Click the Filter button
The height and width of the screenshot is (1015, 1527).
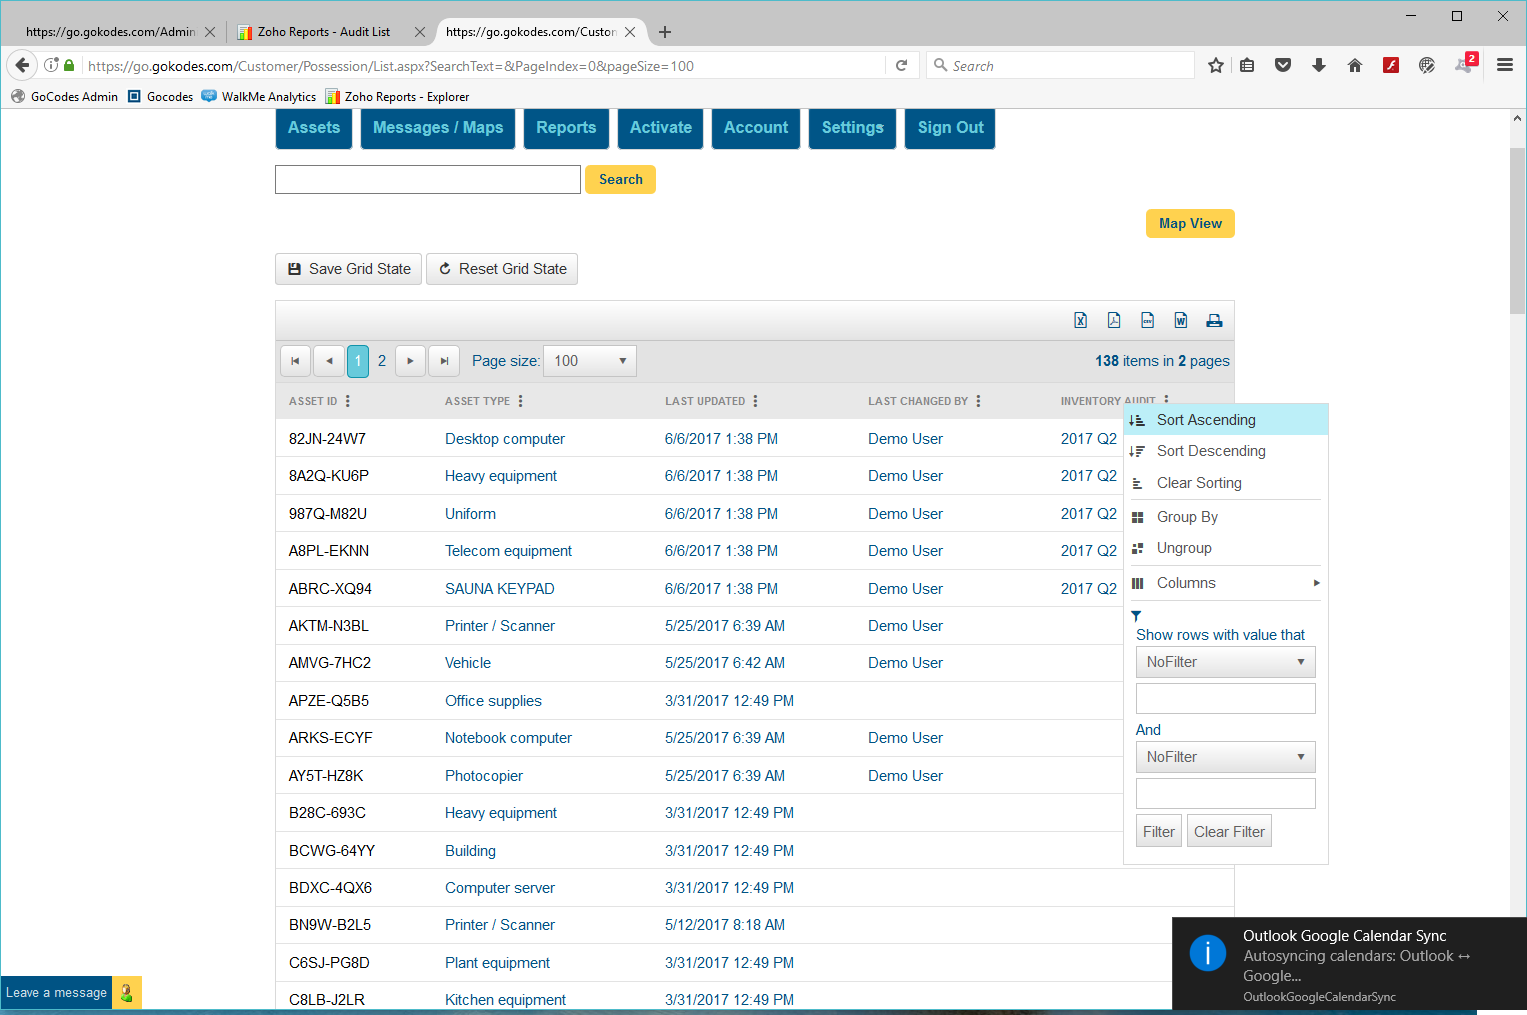[x=1159, y=832]
